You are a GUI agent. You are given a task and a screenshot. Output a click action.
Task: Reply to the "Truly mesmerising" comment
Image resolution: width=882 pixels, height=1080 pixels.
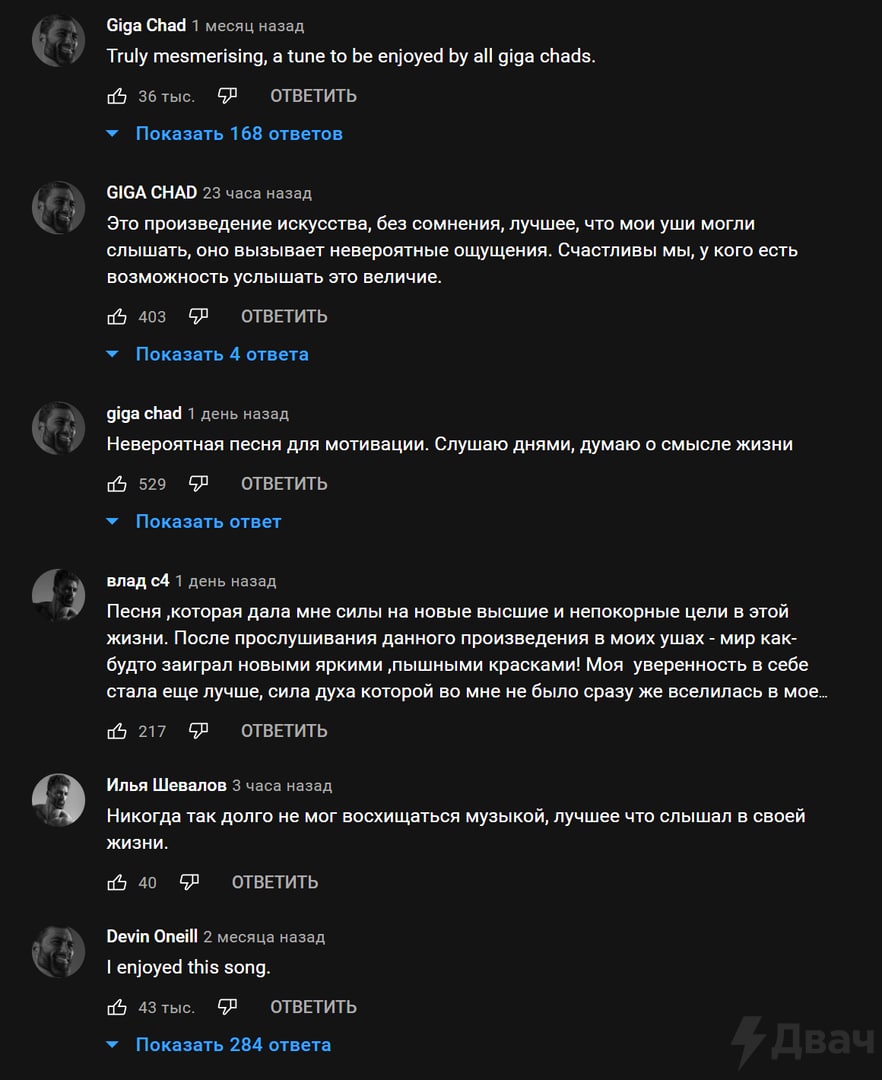313,96
